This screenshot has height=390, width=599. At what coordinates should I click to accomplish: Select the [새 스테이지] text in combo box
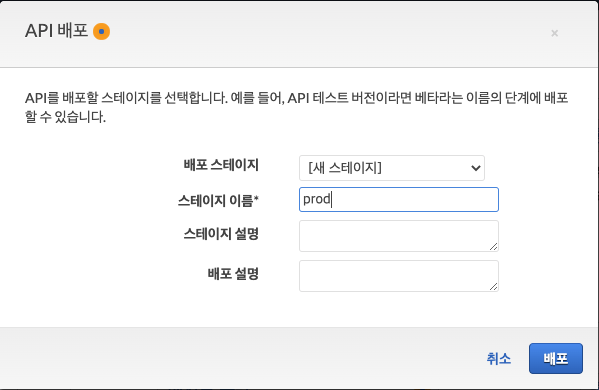click(x=345, y=168)
